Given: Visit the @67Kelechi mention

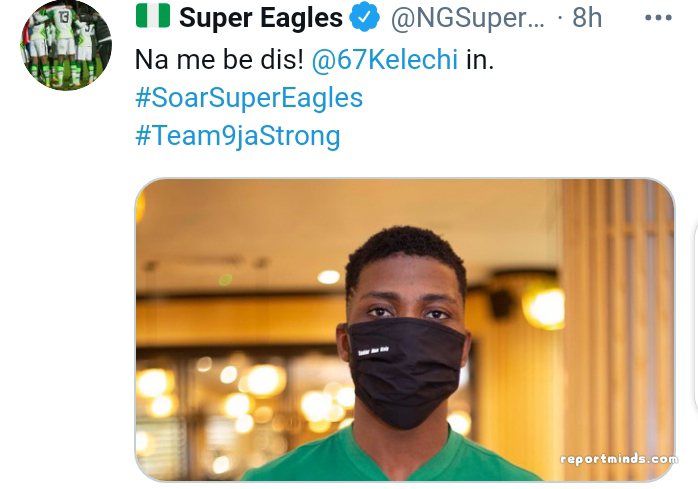Looking at the screenshot, I should point(385,59).
